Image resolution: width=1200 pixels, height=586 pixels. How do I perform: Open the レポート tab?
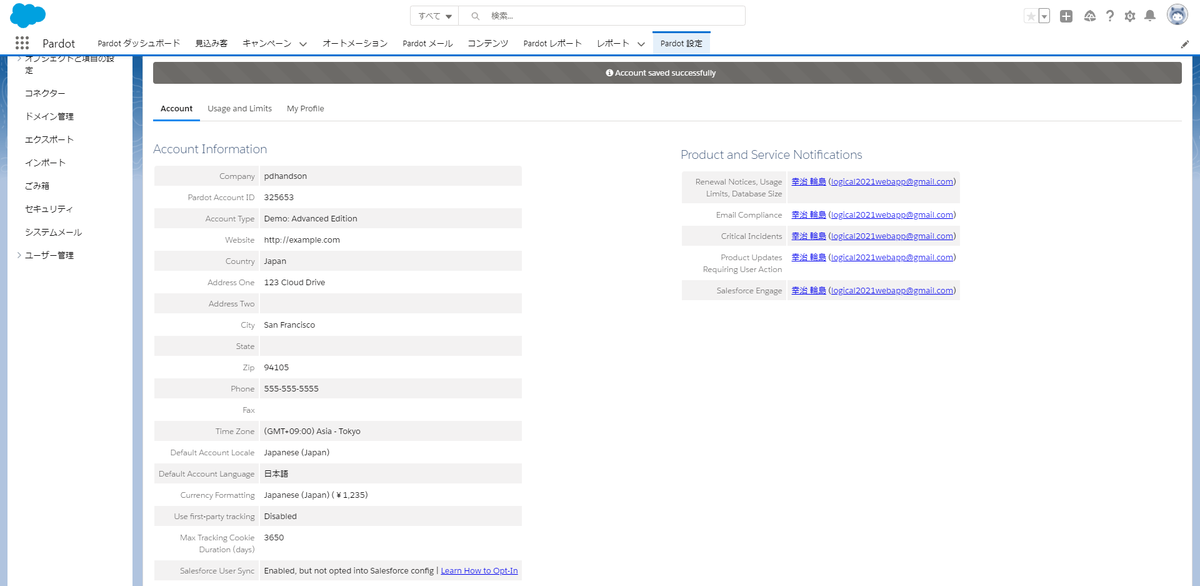click(613, 43)
